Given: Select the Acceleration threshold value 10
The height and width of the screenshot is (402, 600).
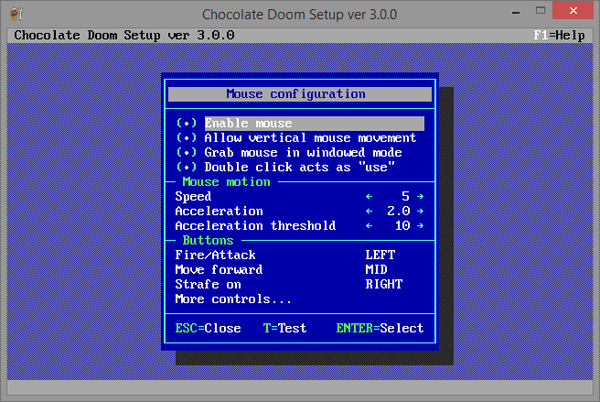Looking at the screenshot, I should pos(403,226).
